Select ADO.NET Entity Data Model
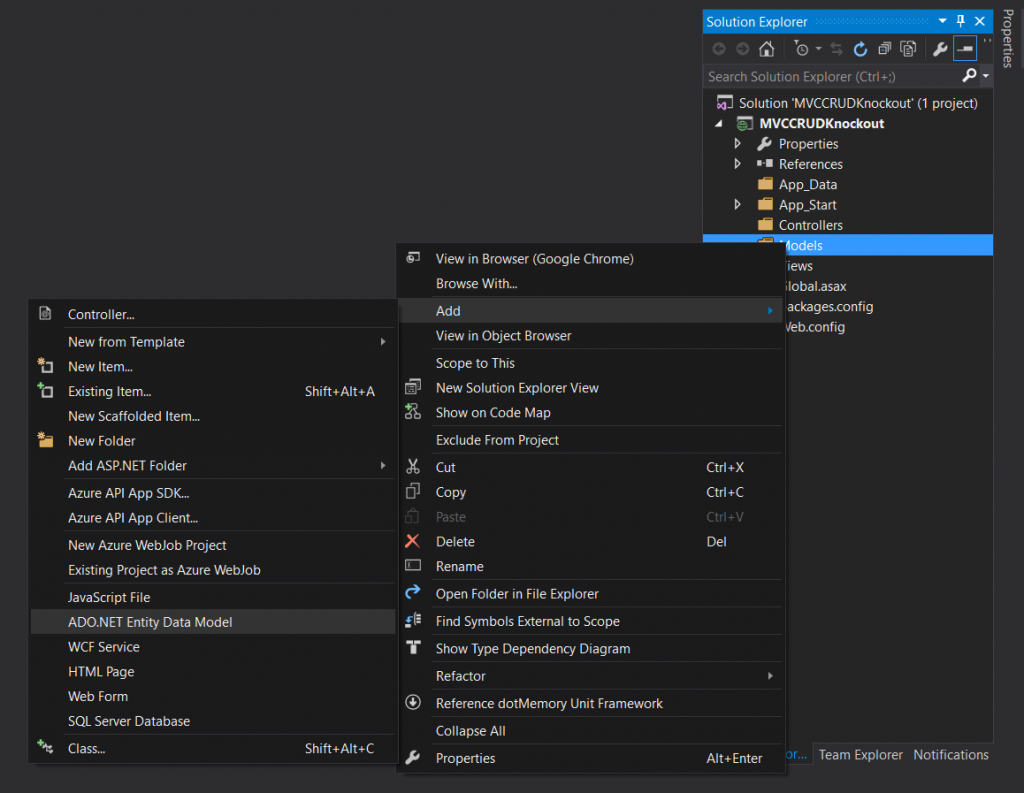The image size is (1024, 793). (213, 622)
